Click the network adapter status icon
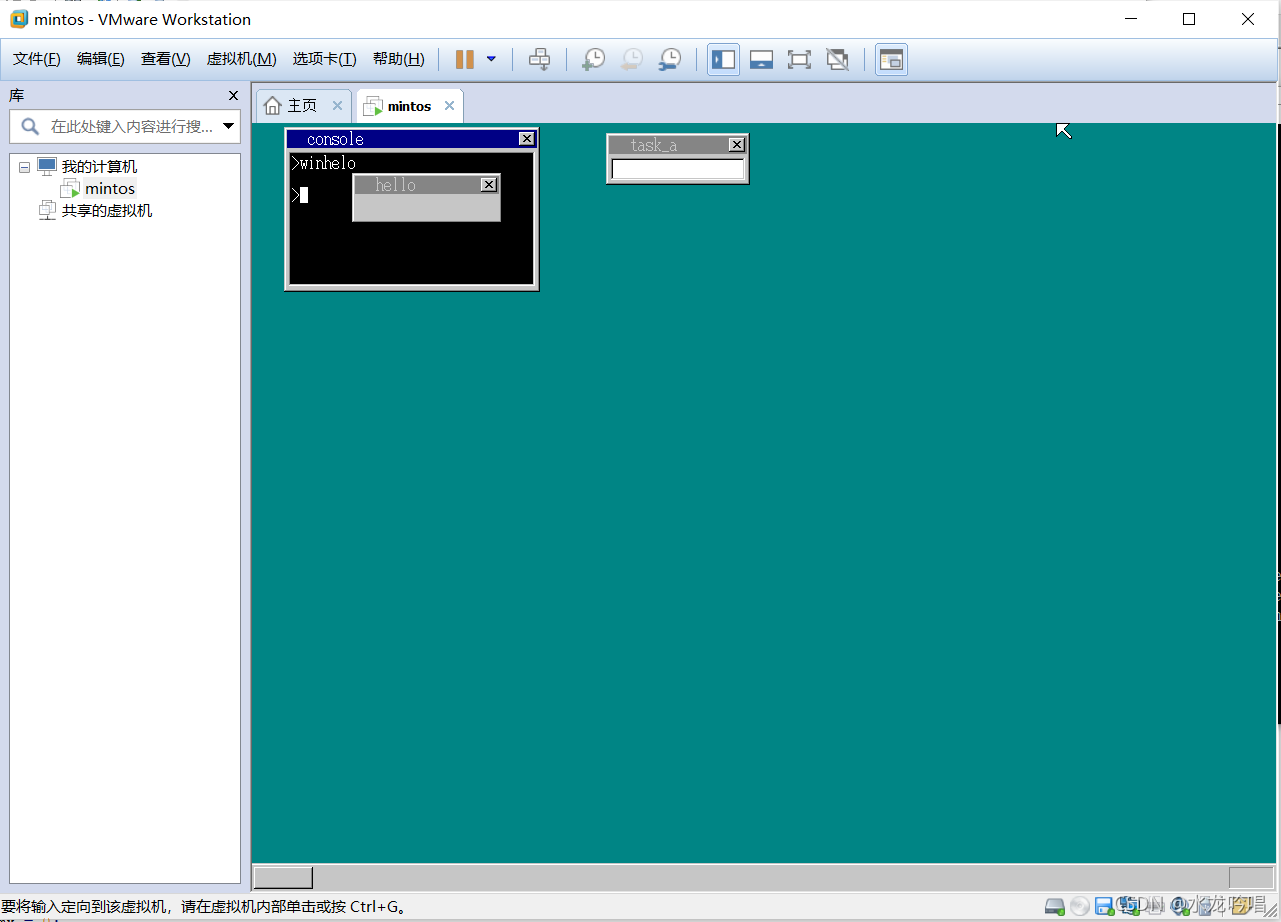Image resolution: width=1281 pixels, height=922 pixels. click(x=1128, y=906)
